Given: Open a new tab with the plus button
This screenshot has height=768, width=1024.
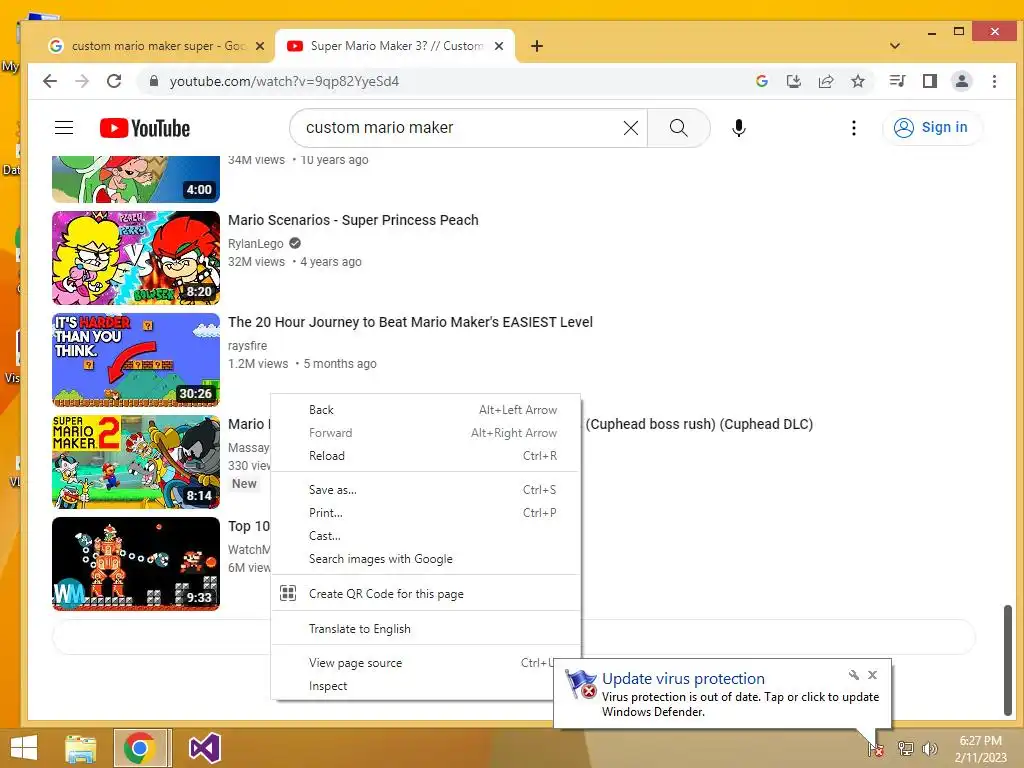Looking at the screenshot, I should click(x=537, y=46).
